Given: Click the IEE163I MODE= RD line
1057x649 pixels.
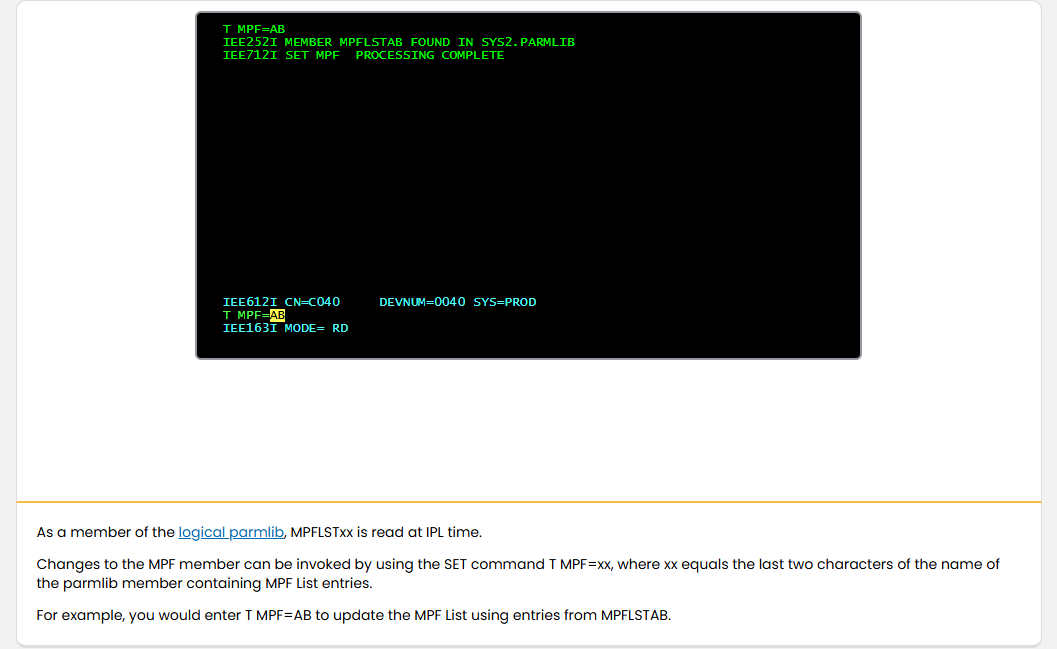Looking at the screenshot, I should point(285,328).
